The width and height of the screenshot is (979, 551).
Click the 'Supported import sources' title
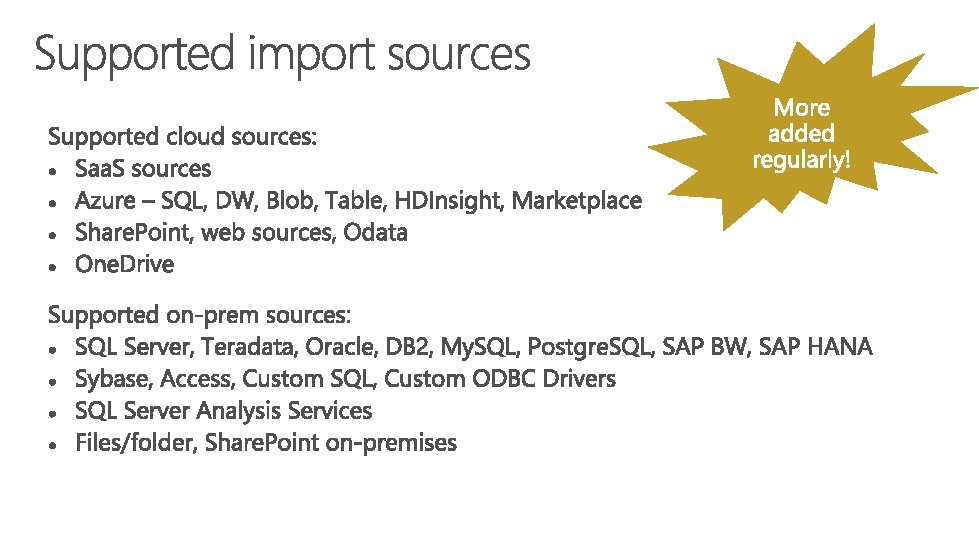[x=282, y=54]
